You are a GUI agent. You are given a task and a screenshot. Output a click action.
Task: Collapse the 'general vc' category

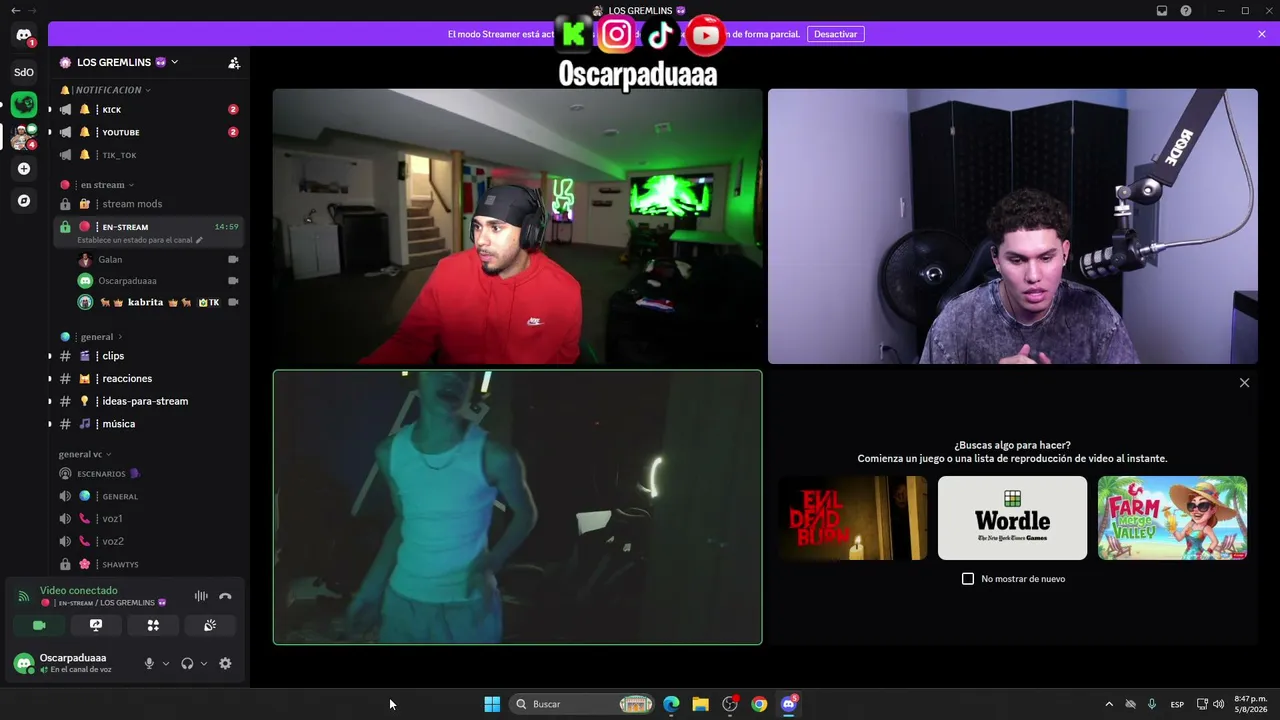click(x=85, y=454)
